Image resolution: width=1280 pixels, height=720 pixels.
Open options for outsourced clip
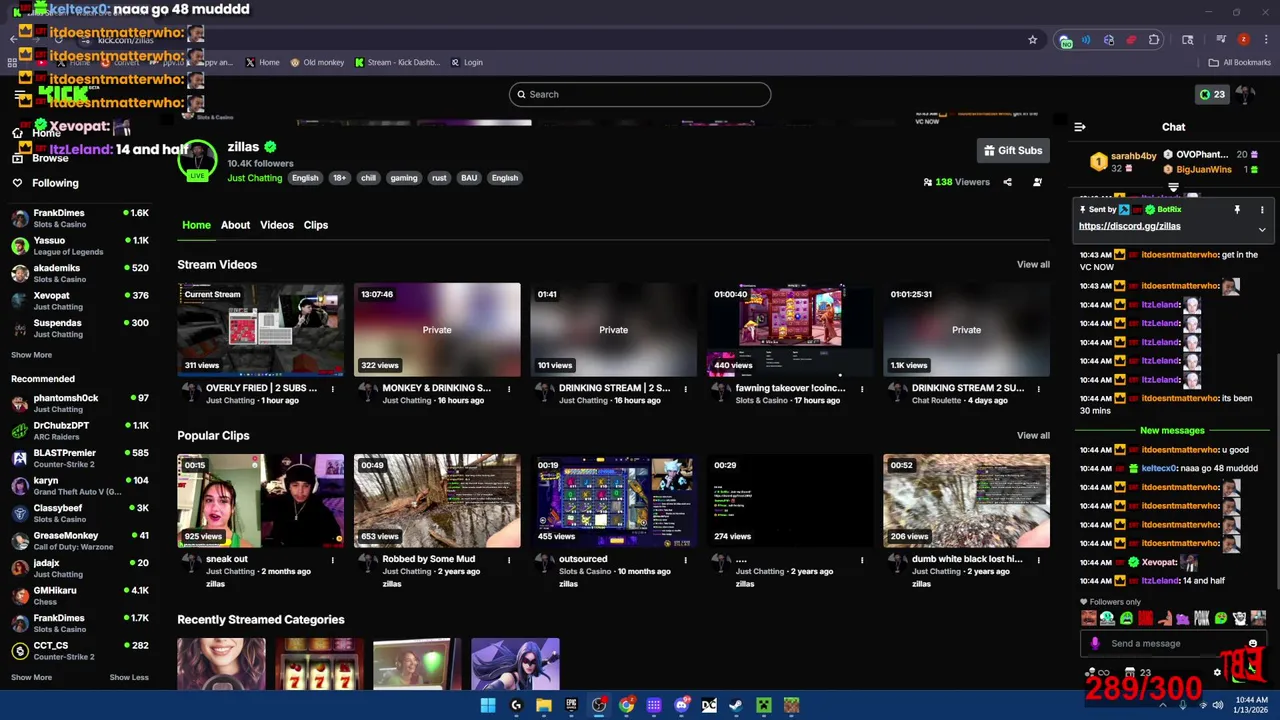[685, 560]
